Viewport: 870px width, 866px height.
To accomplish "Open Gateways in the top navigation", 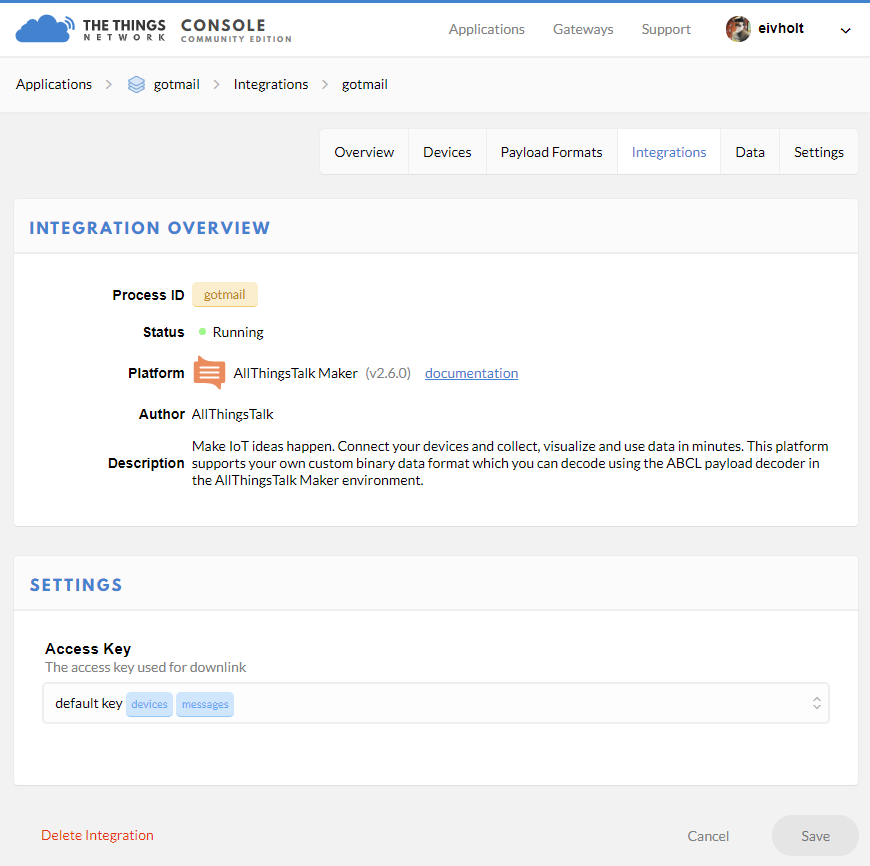I will point(583,29).
